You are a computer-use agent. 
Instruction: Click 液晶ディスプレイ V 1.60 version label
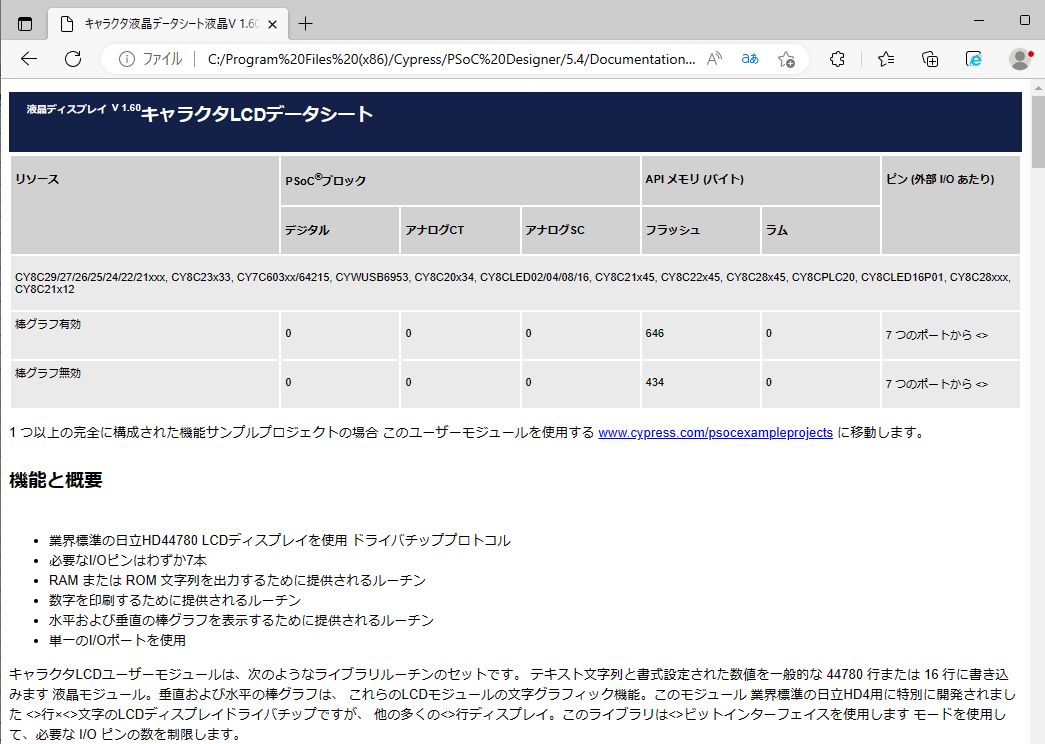[x=84, y=109]
